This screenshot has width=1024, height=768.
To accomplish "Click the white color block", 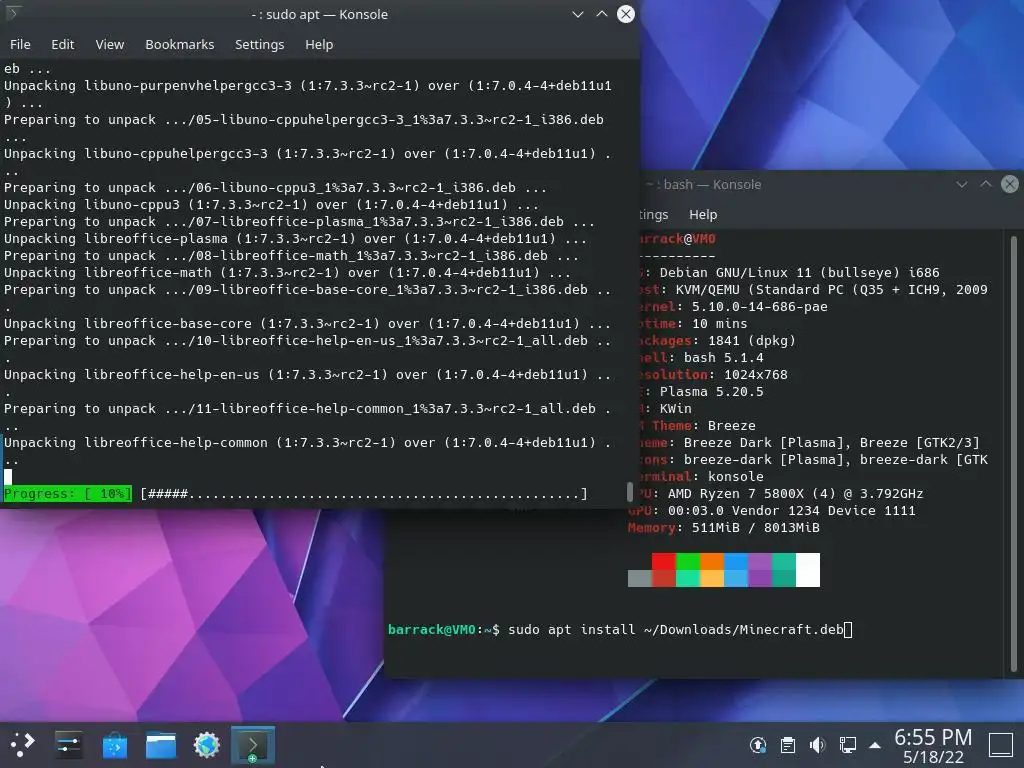I will click(x=808, y=570).
